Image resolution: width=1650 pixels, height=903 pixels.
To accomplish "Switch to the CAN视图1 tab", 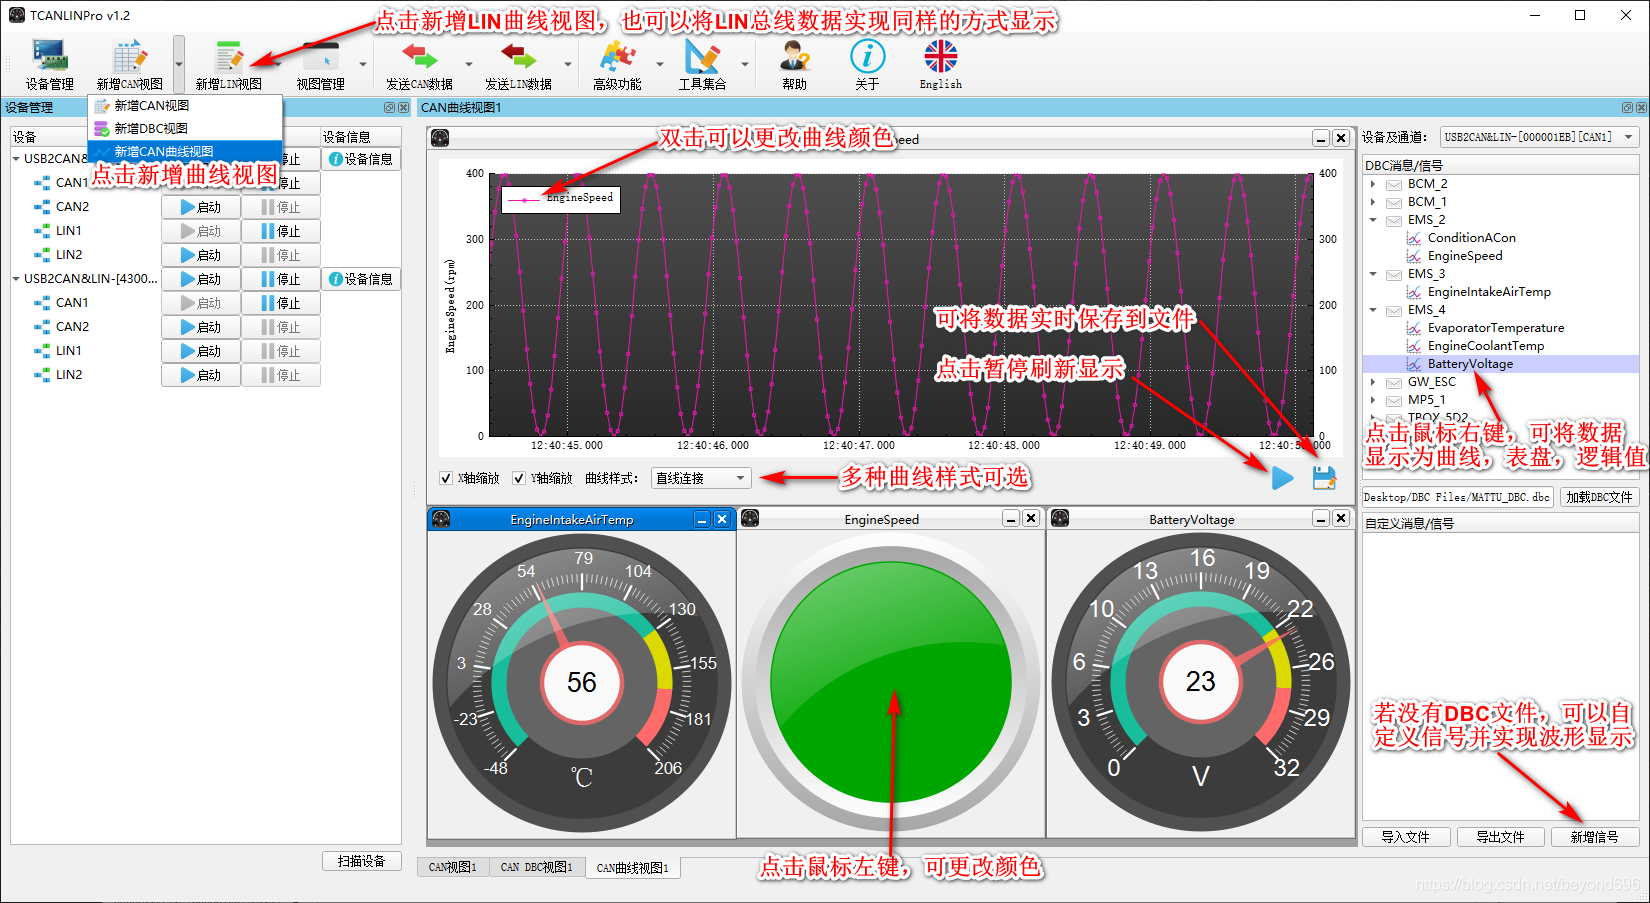I will tap(453, 867).
